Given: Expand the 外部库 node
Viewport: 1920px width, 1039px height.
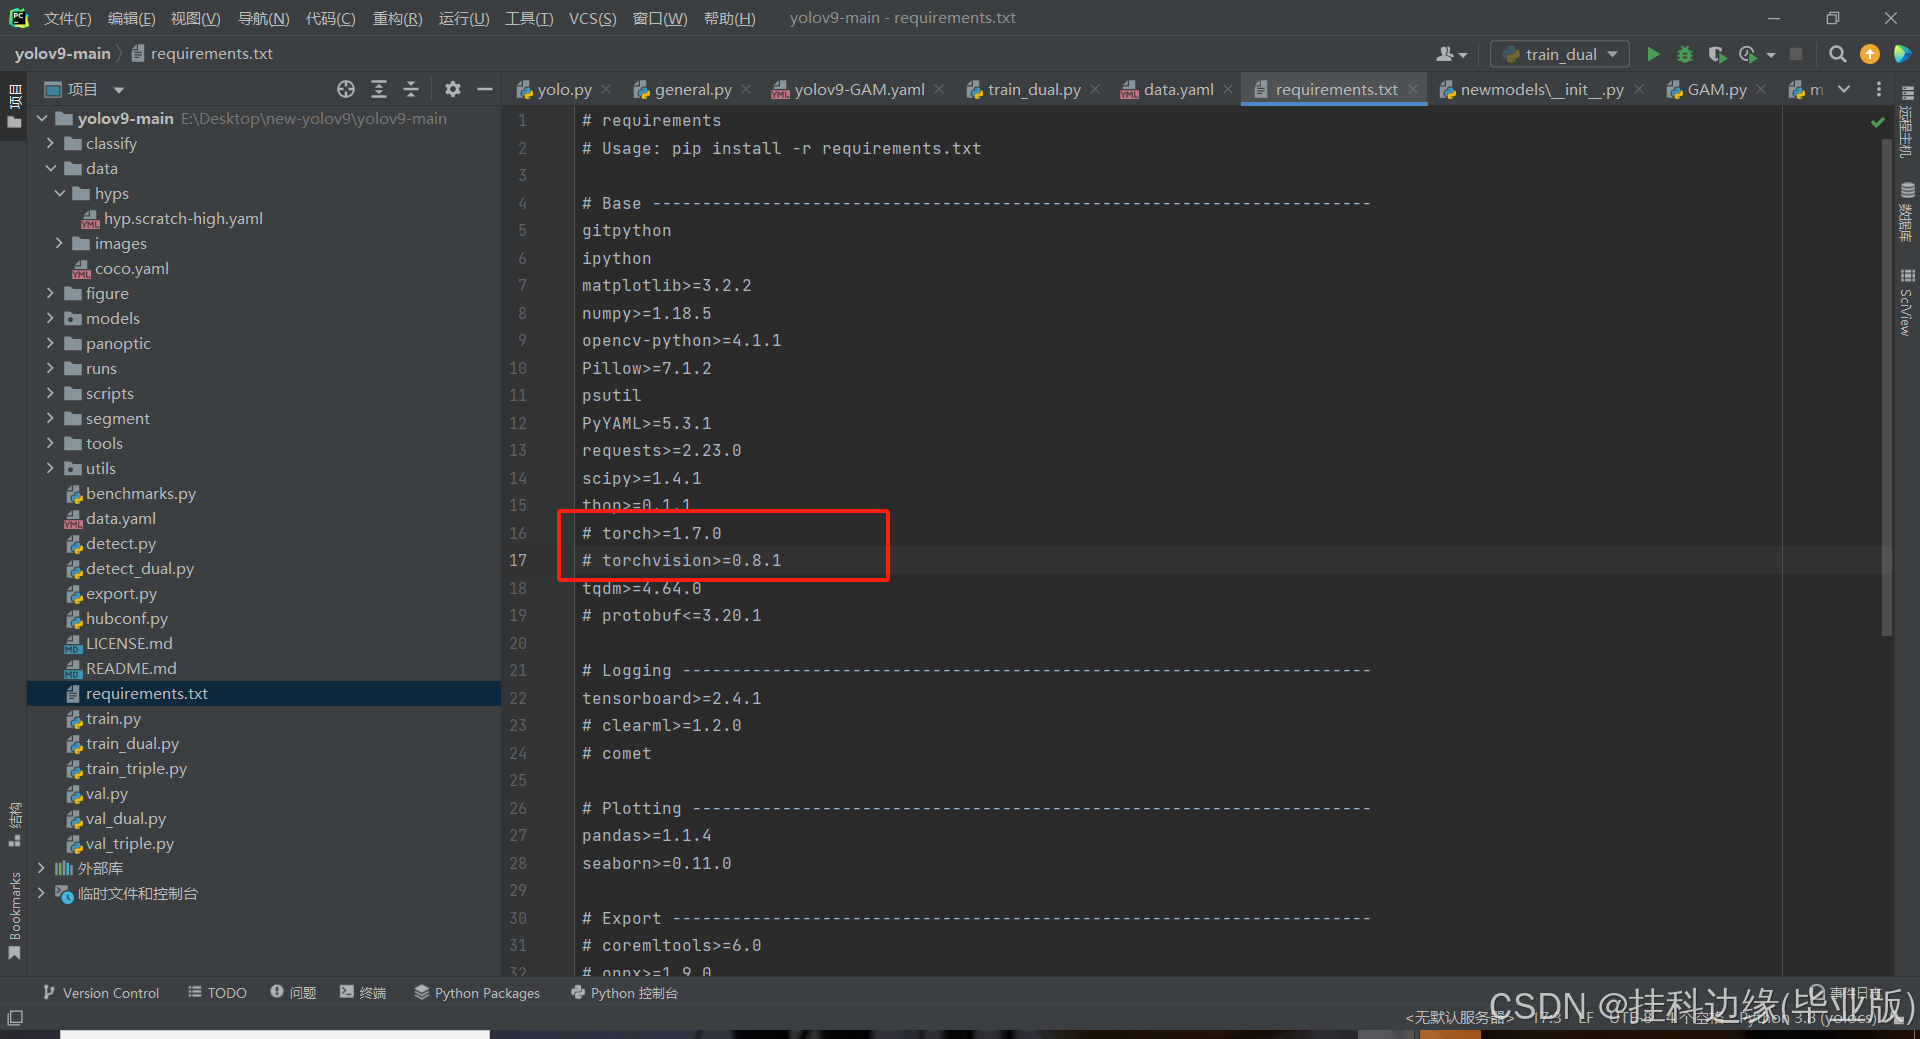Looking at the screenshot, I should click(41, 869).
